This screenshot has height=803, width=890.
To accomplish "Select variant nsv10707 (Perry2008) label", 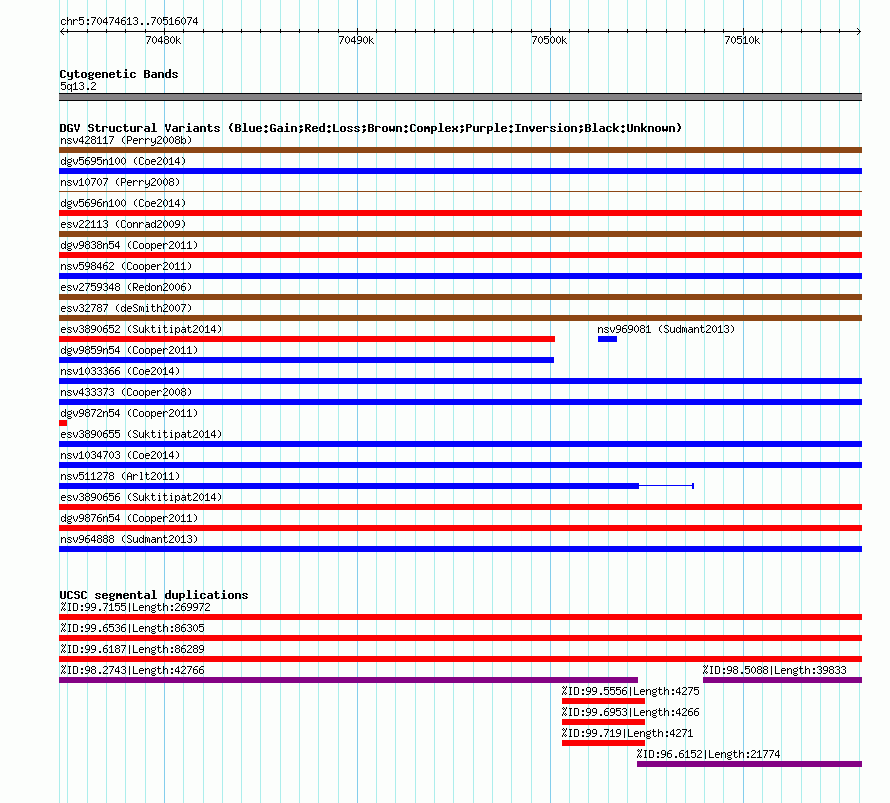I will coord(120,182).
